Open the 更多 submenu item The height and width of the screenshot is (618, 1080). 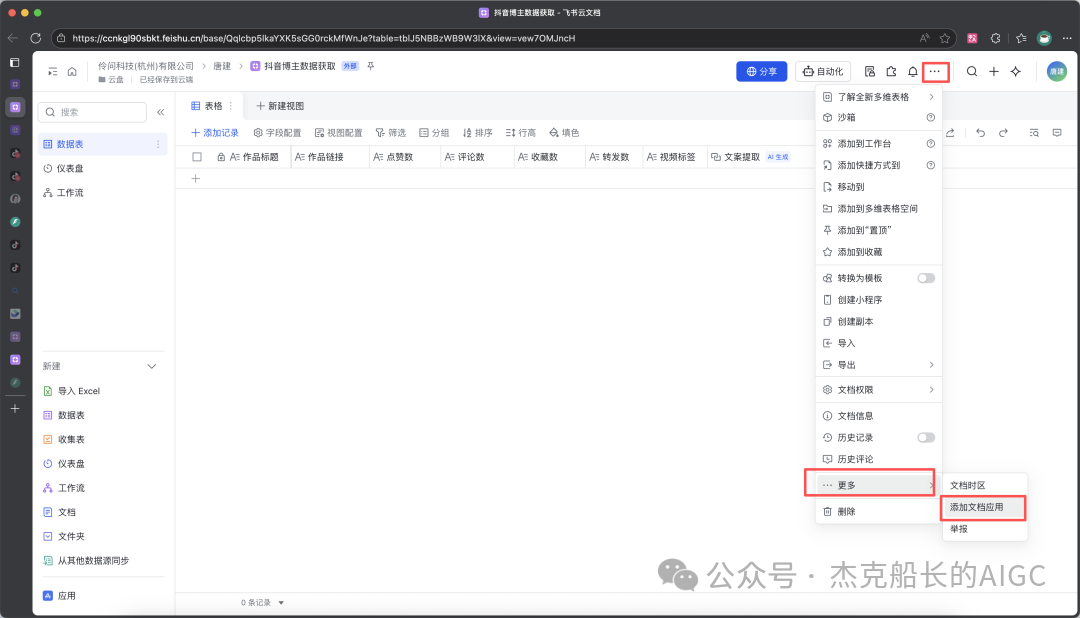click(878, 485)
